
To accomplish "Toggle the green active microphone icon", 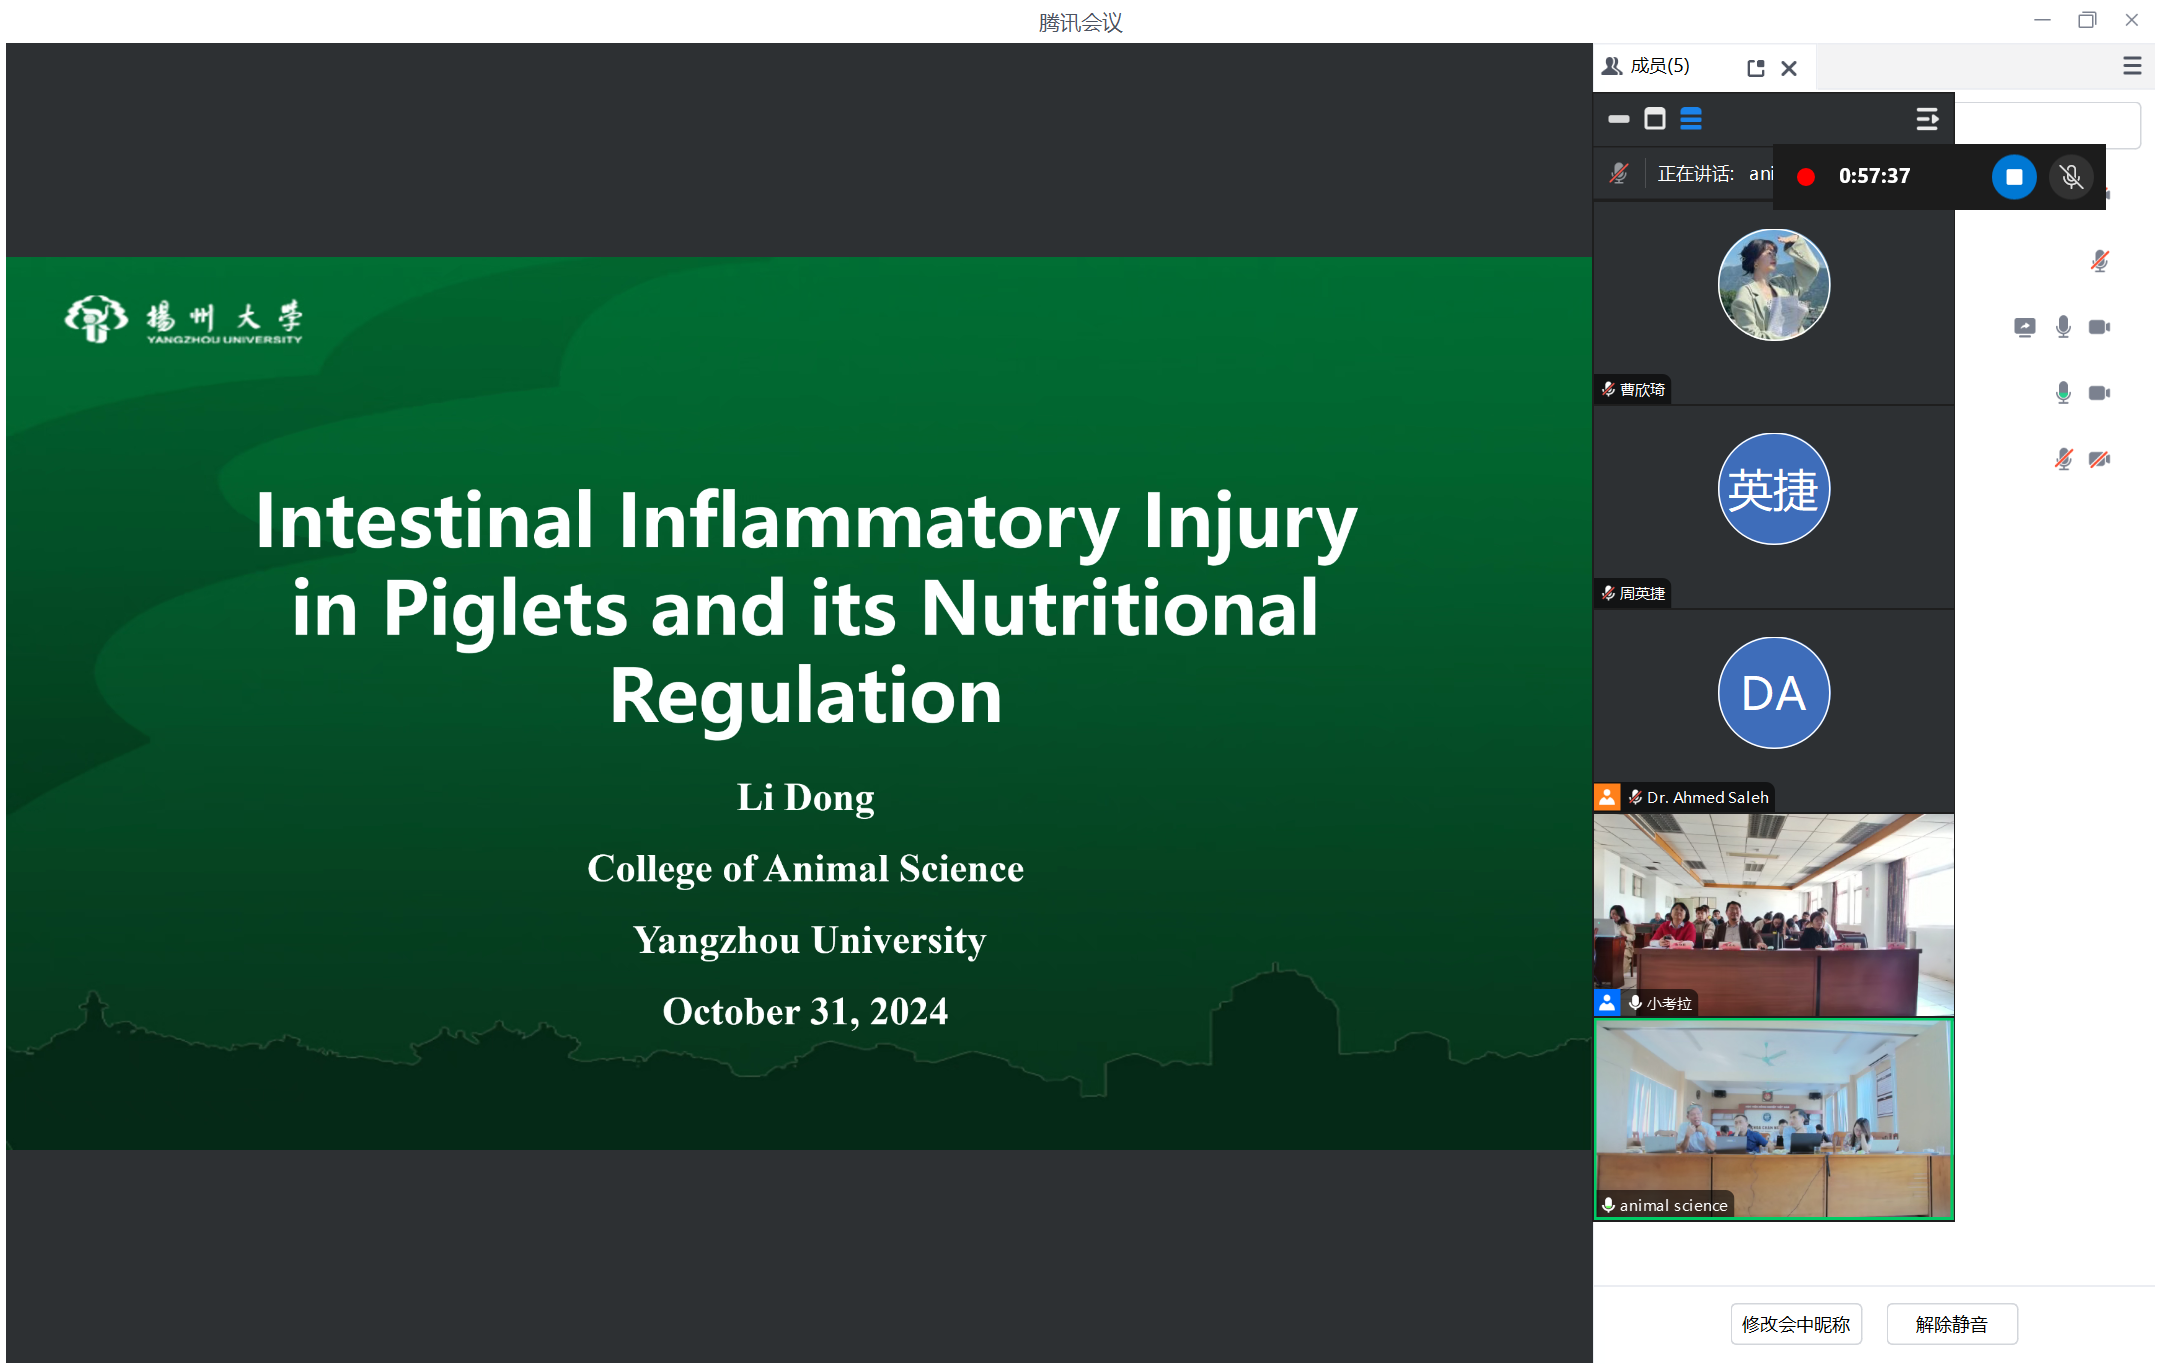I will point(2062,393).
